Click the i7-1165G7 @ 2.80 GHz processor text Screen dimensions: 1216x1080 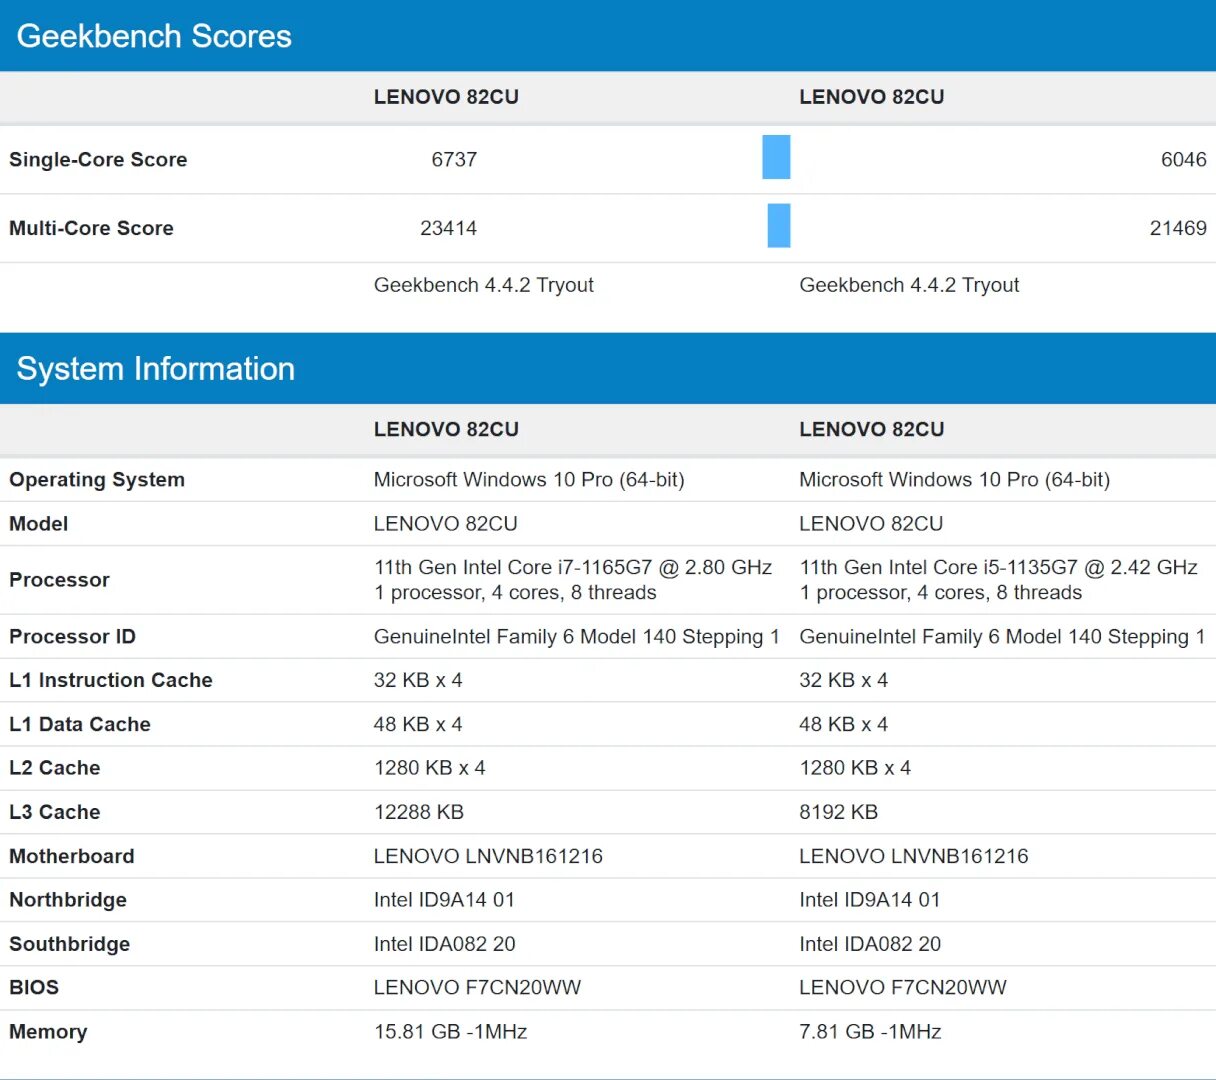click(573, 567)
